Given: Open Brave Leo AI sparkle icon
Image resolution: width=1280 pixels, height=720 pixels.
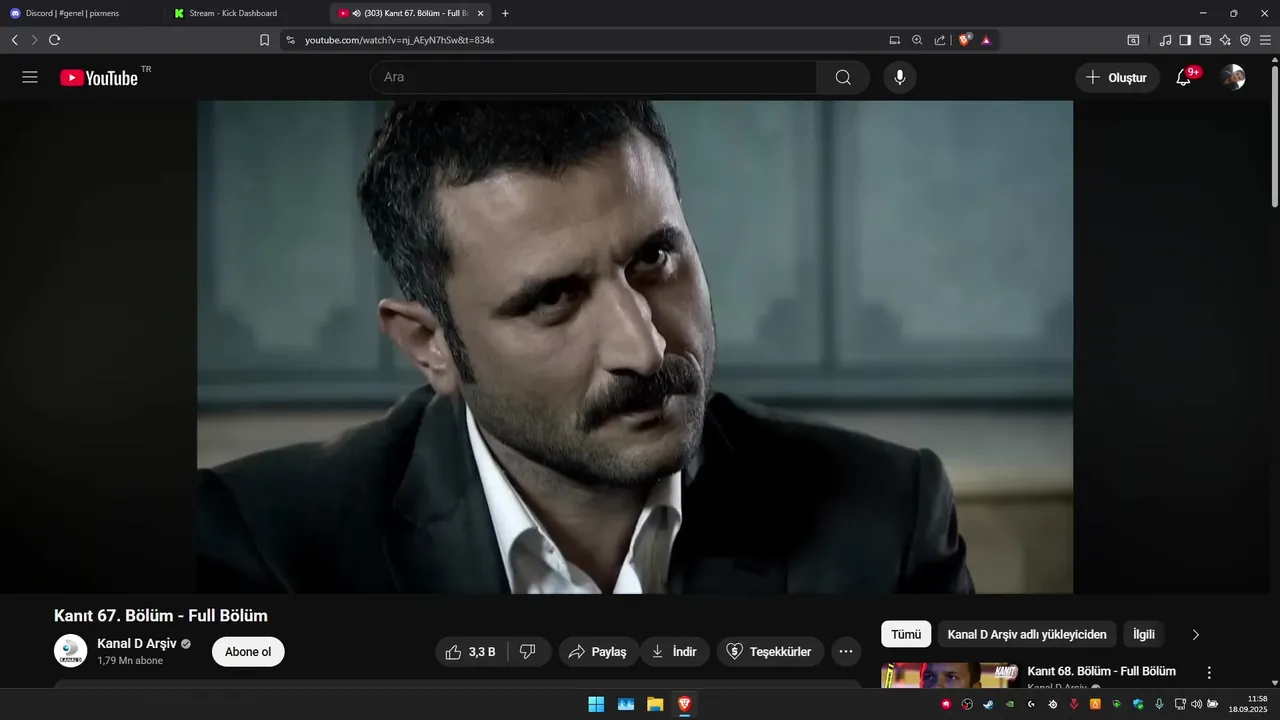Looking at the screenshot, I should [1225, 40].
